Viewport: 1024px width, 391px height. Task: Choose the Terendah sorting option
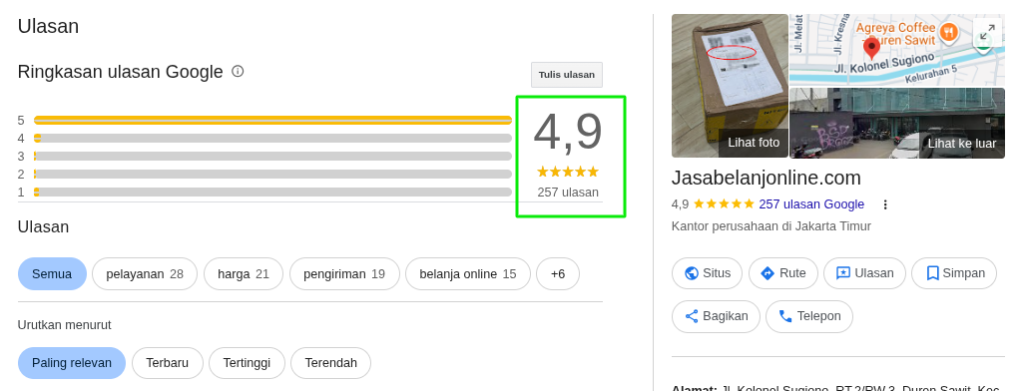(x=330, y=363)
